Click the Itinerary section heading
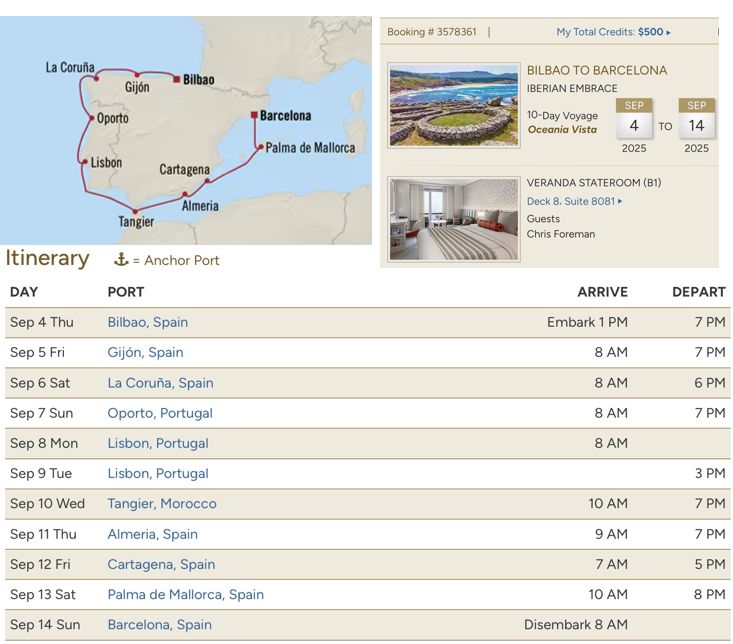 (47, 258)
